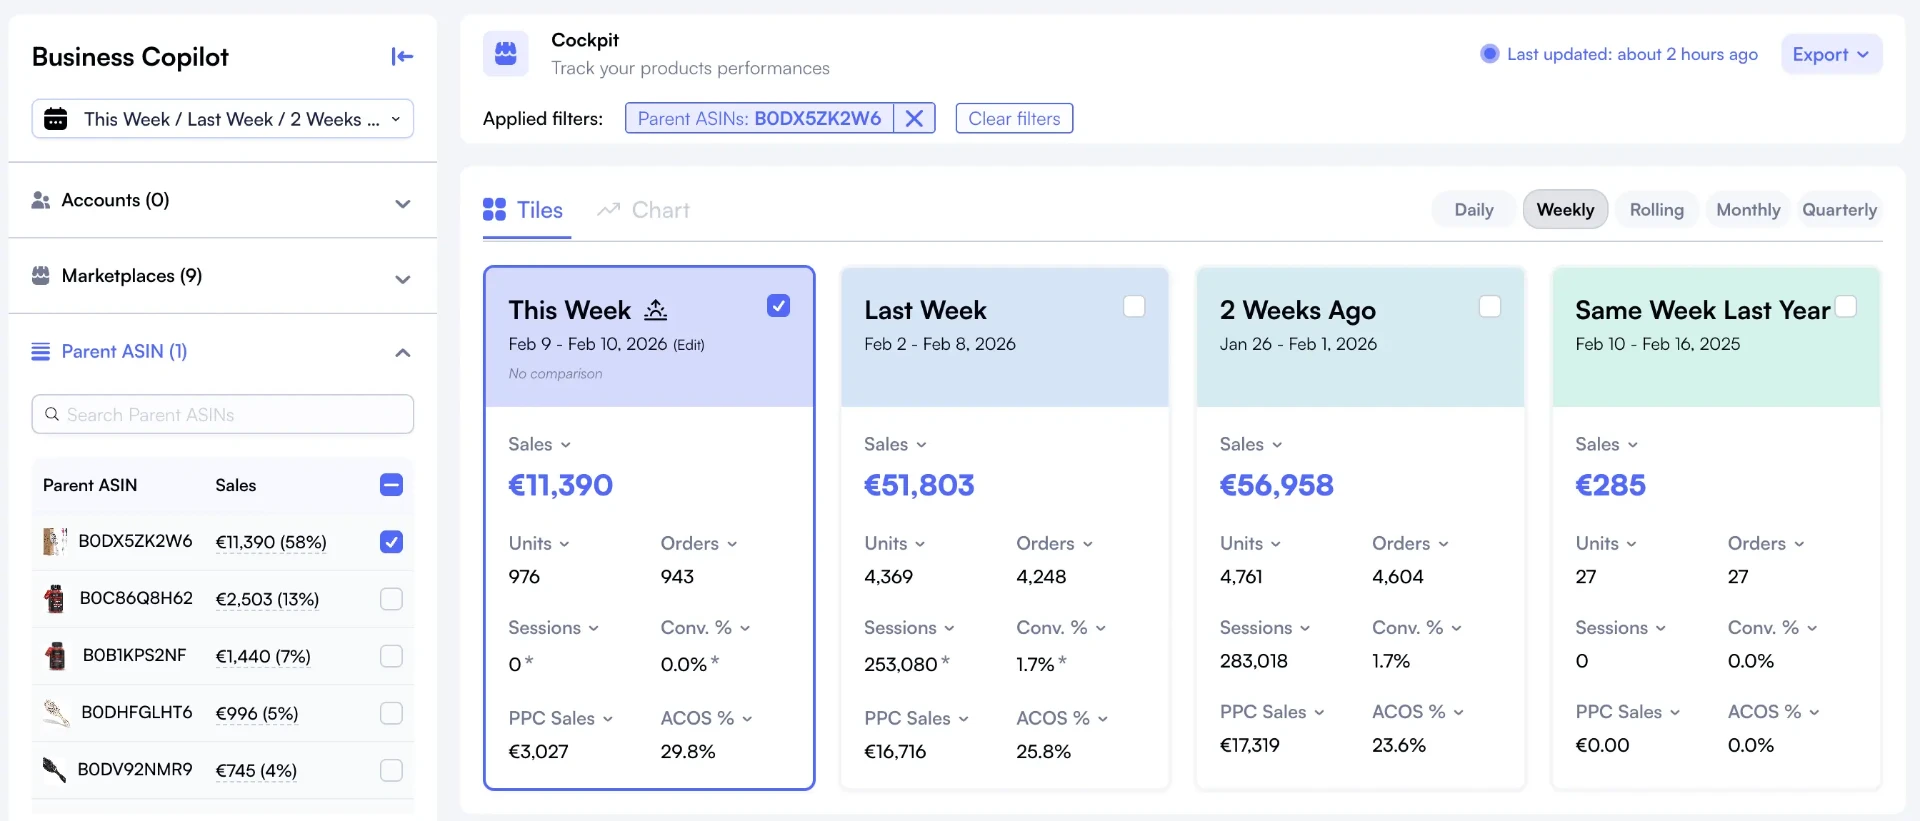Check the B0C86Q8H62 row checkbox
The image size is (1920, 821).
point(391,599)
